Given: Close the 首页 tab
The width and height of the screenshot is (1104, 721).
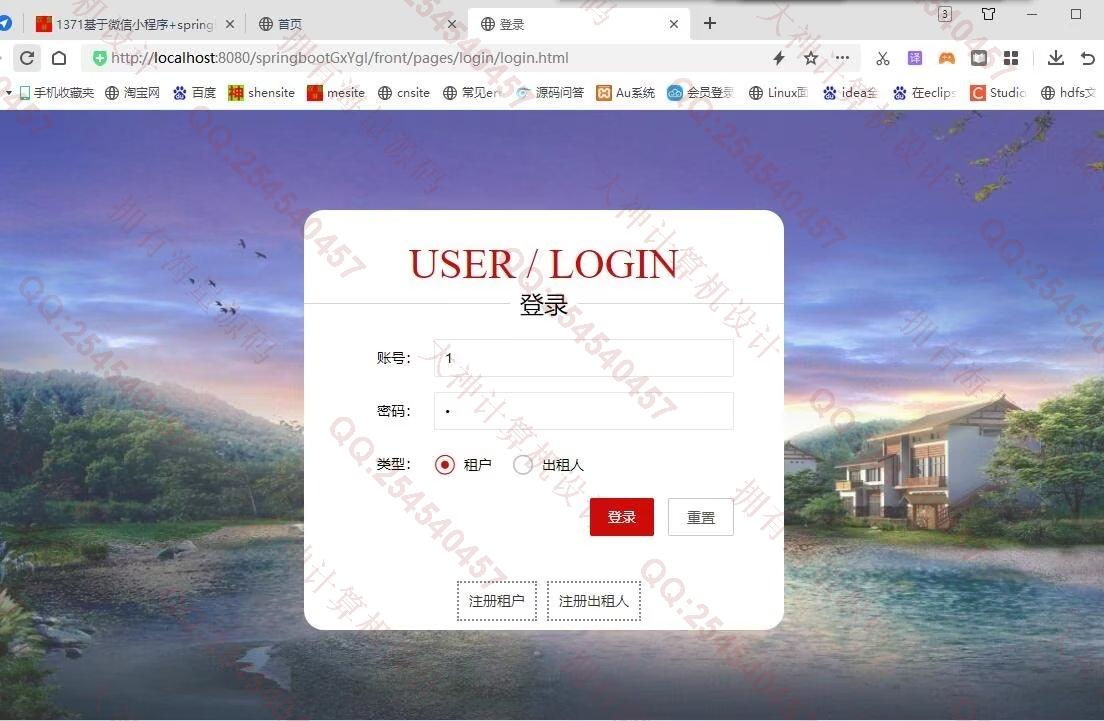Looking at the screenshot, I should 452,24.
